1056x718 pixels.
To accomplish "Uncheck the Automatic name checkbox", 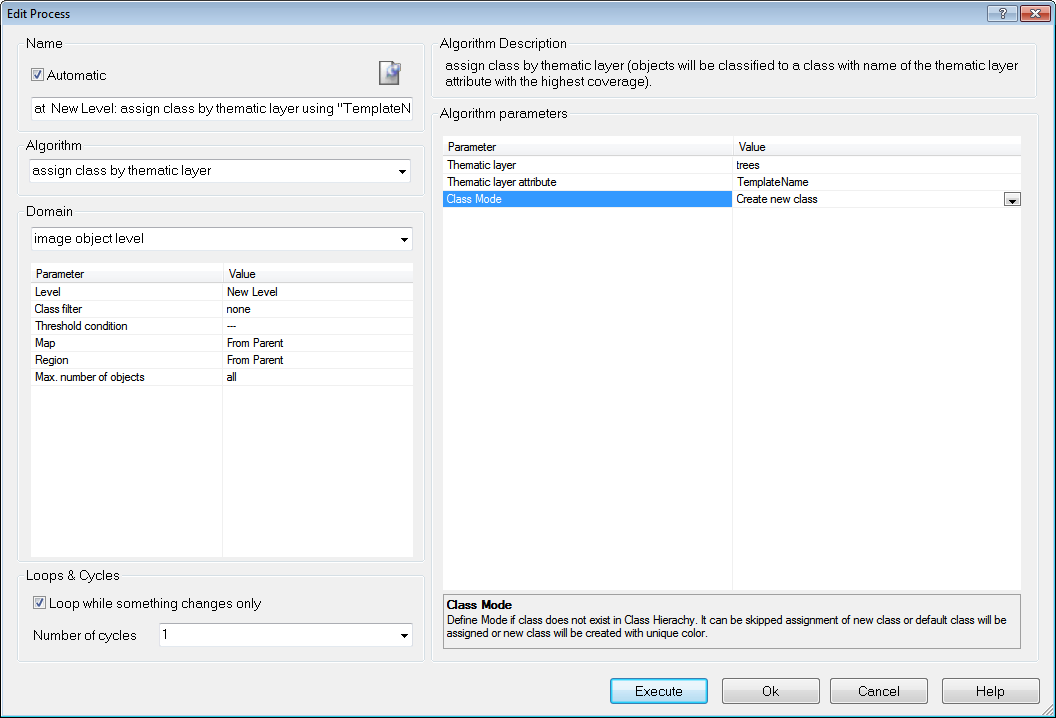I will [38, 75].
